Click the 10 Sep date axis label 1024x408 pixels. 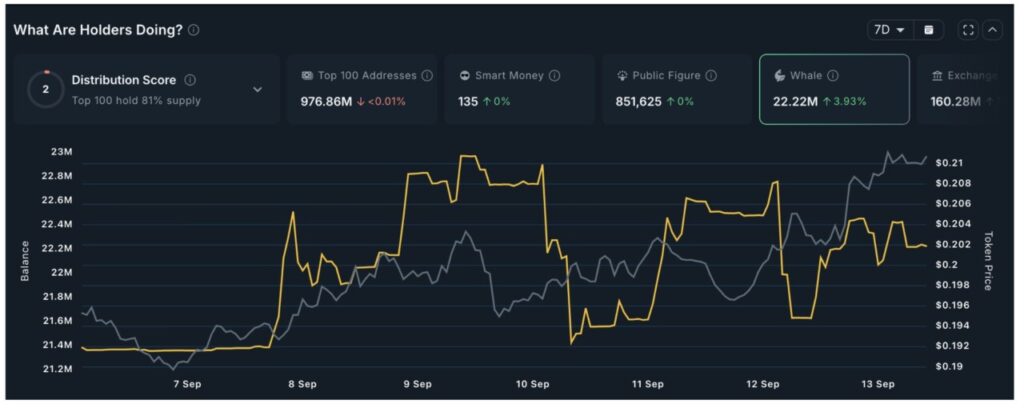[532, 383]
